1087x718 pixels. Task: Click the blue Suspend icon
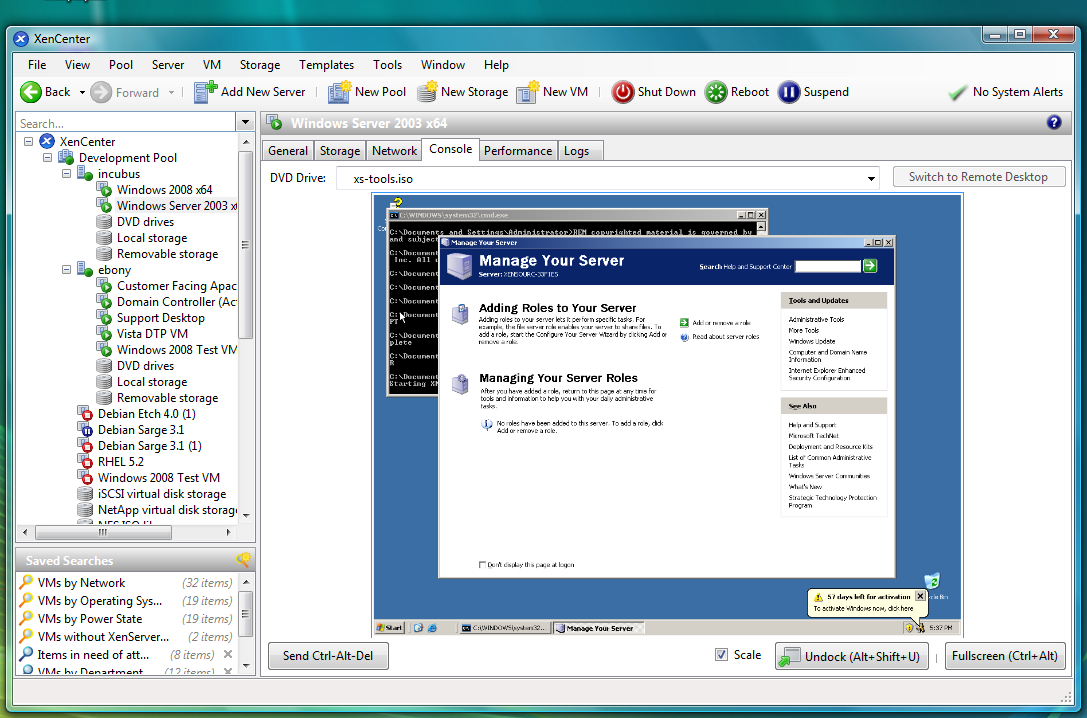coord(789,92)
